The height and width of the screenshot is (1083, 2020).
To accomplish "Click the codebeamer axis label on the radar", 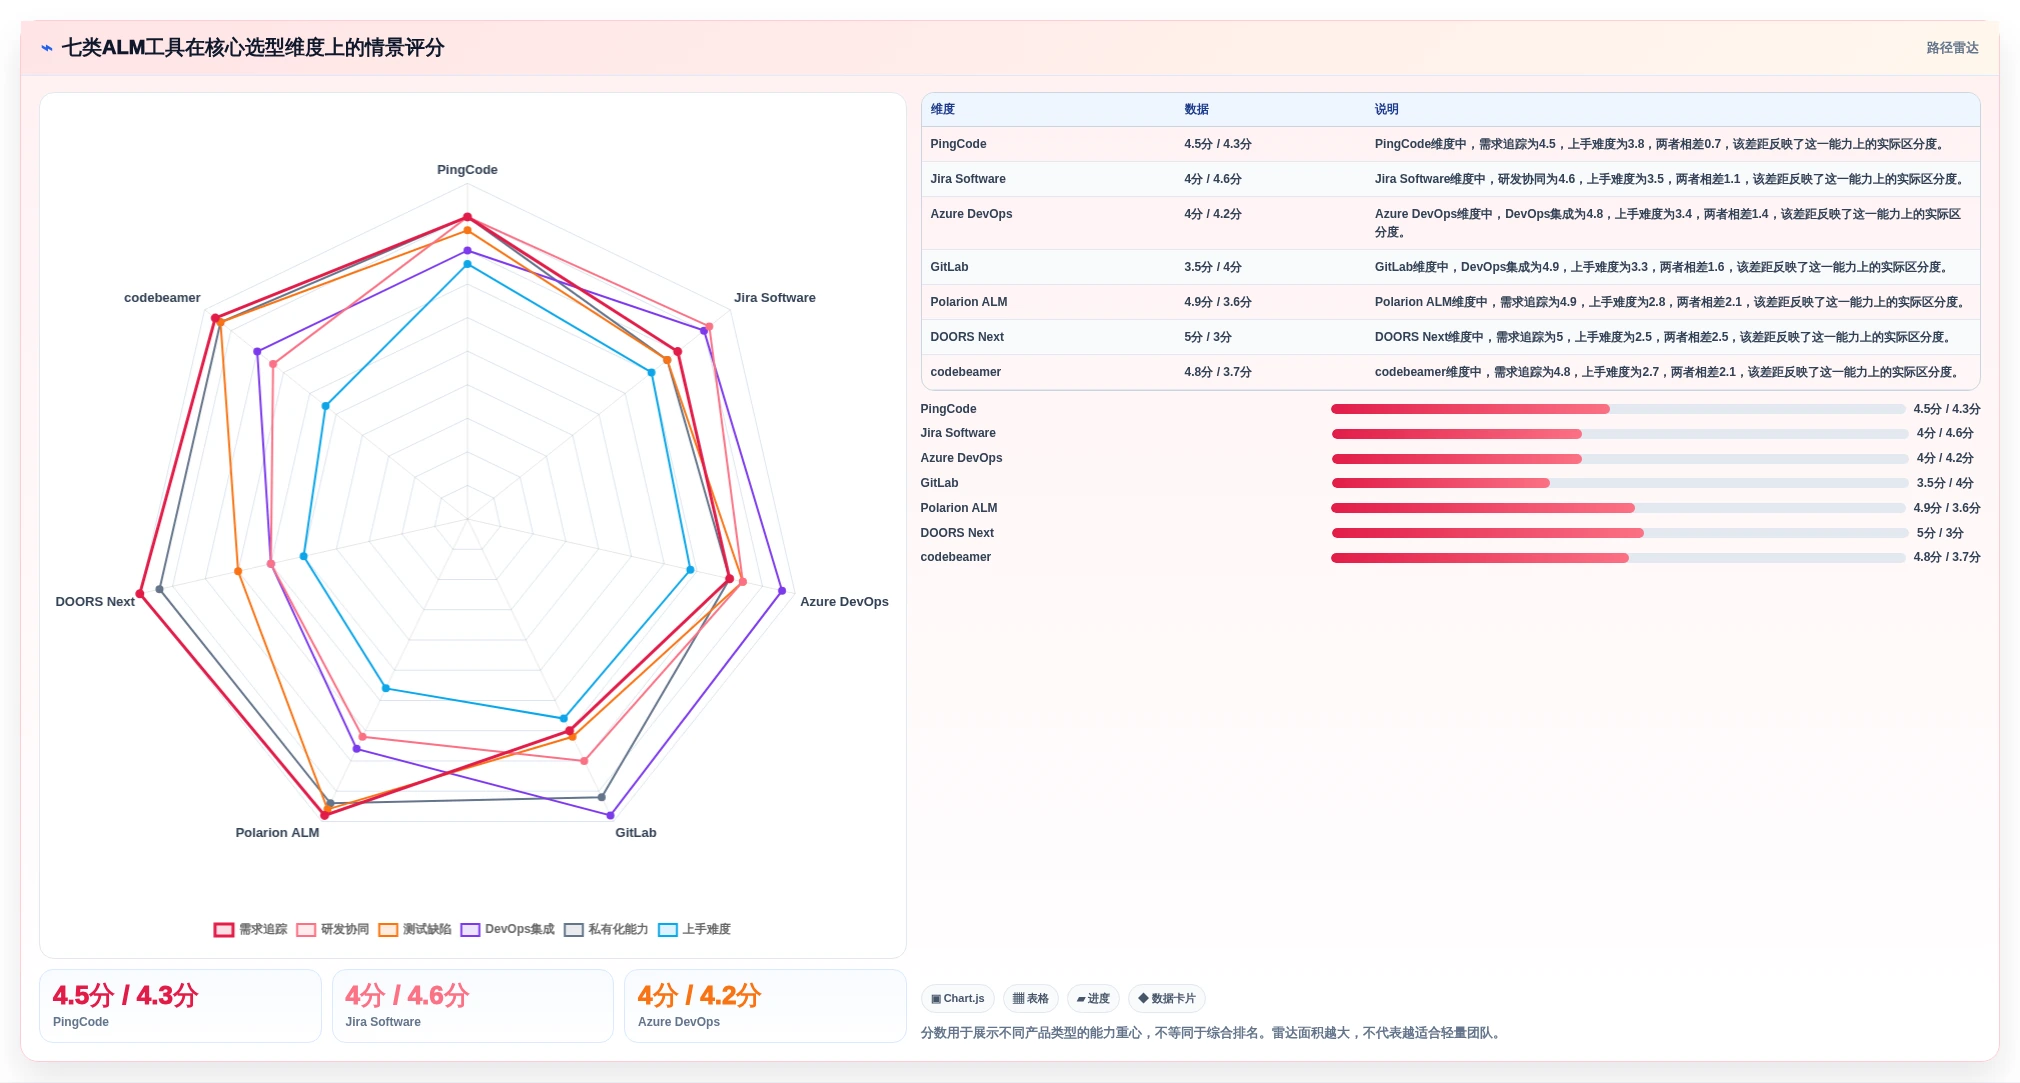I will pos(162,298).
